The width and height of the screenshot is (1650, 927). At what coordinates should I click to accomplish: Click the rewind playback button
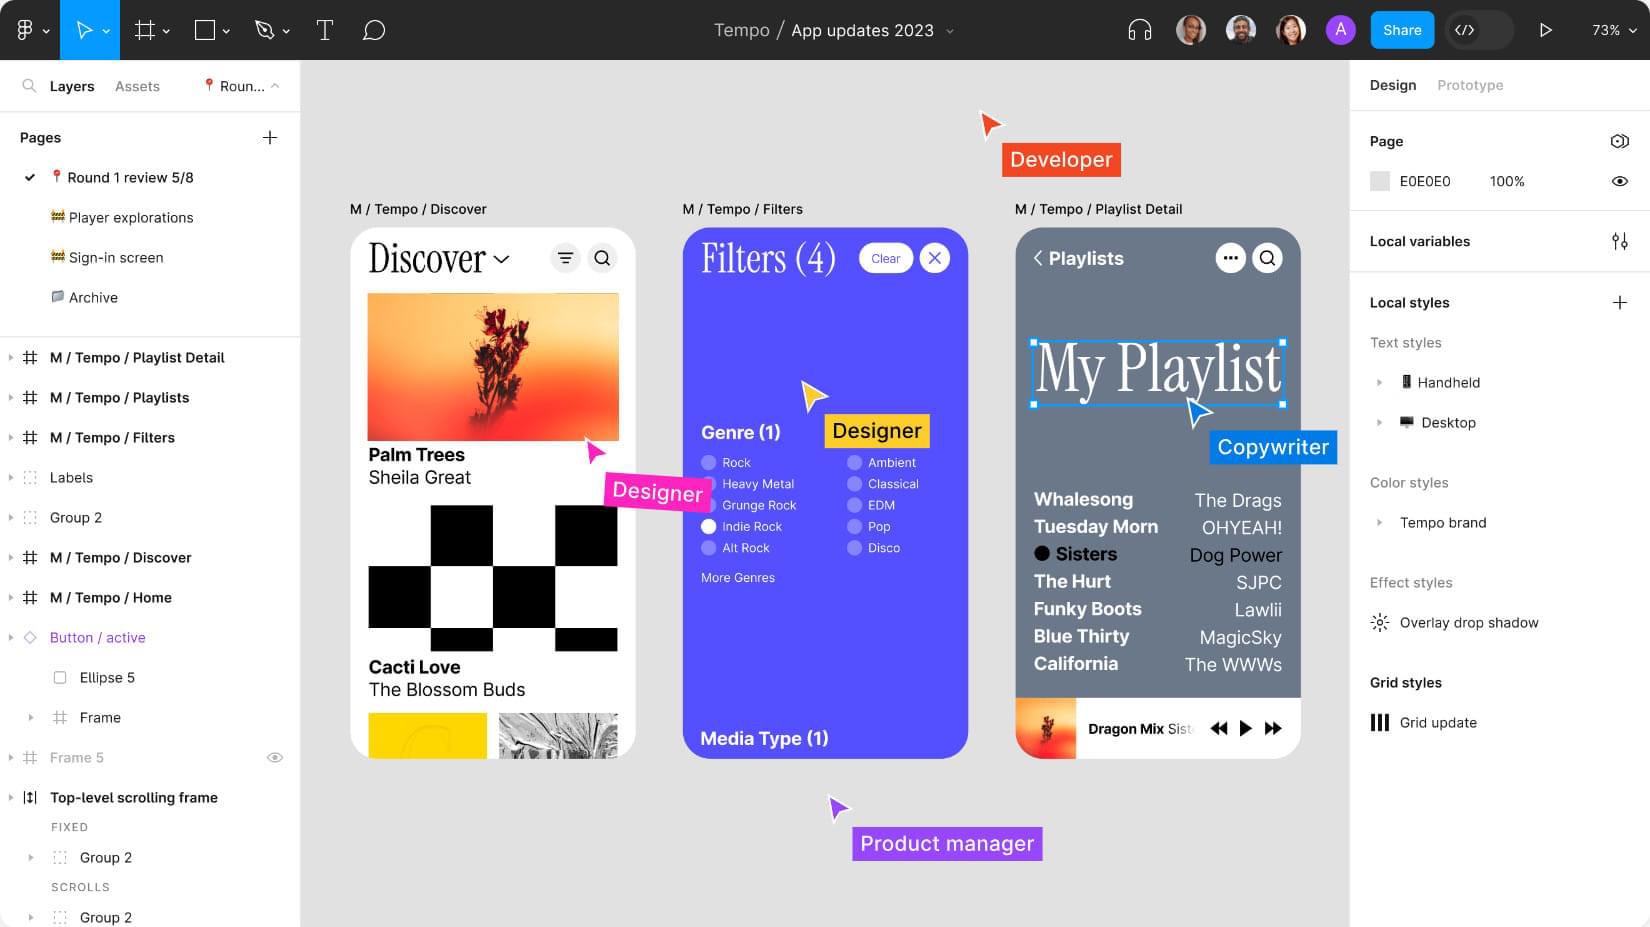coord(1218,728)
